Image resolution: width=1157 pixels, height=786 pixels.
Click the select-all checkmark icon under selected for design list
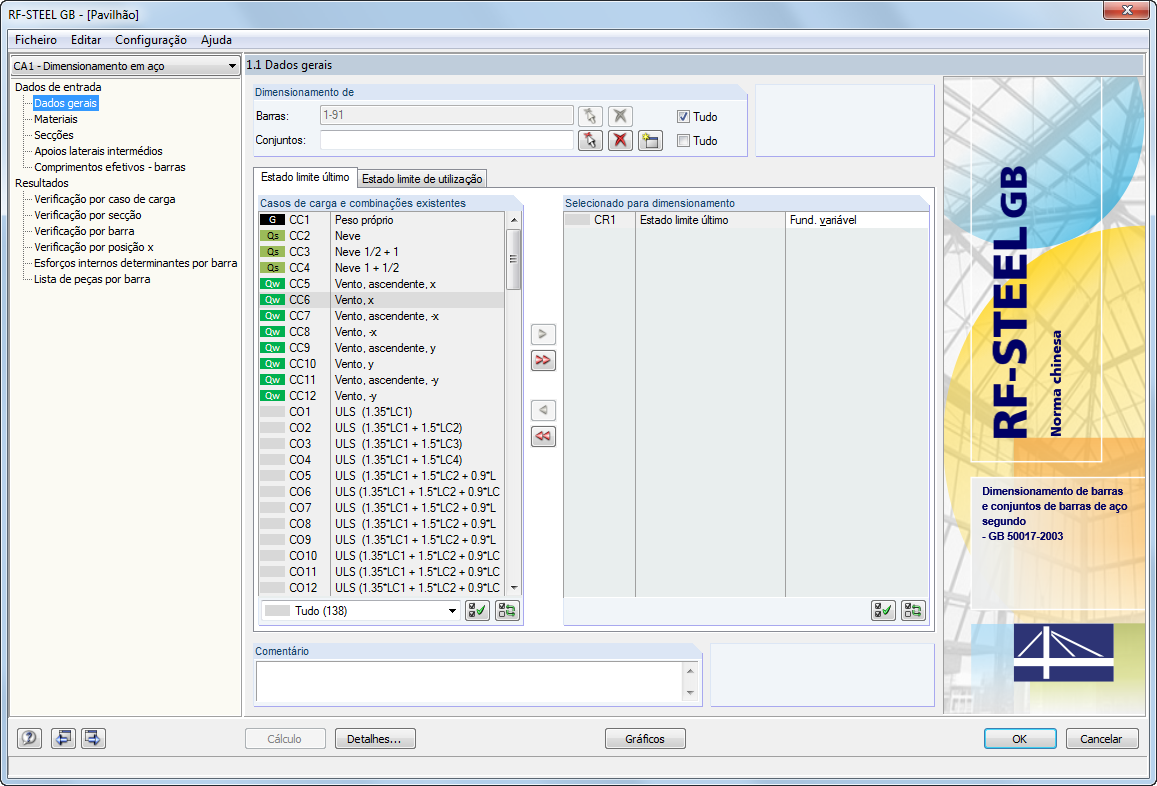(x=883, y=610)
